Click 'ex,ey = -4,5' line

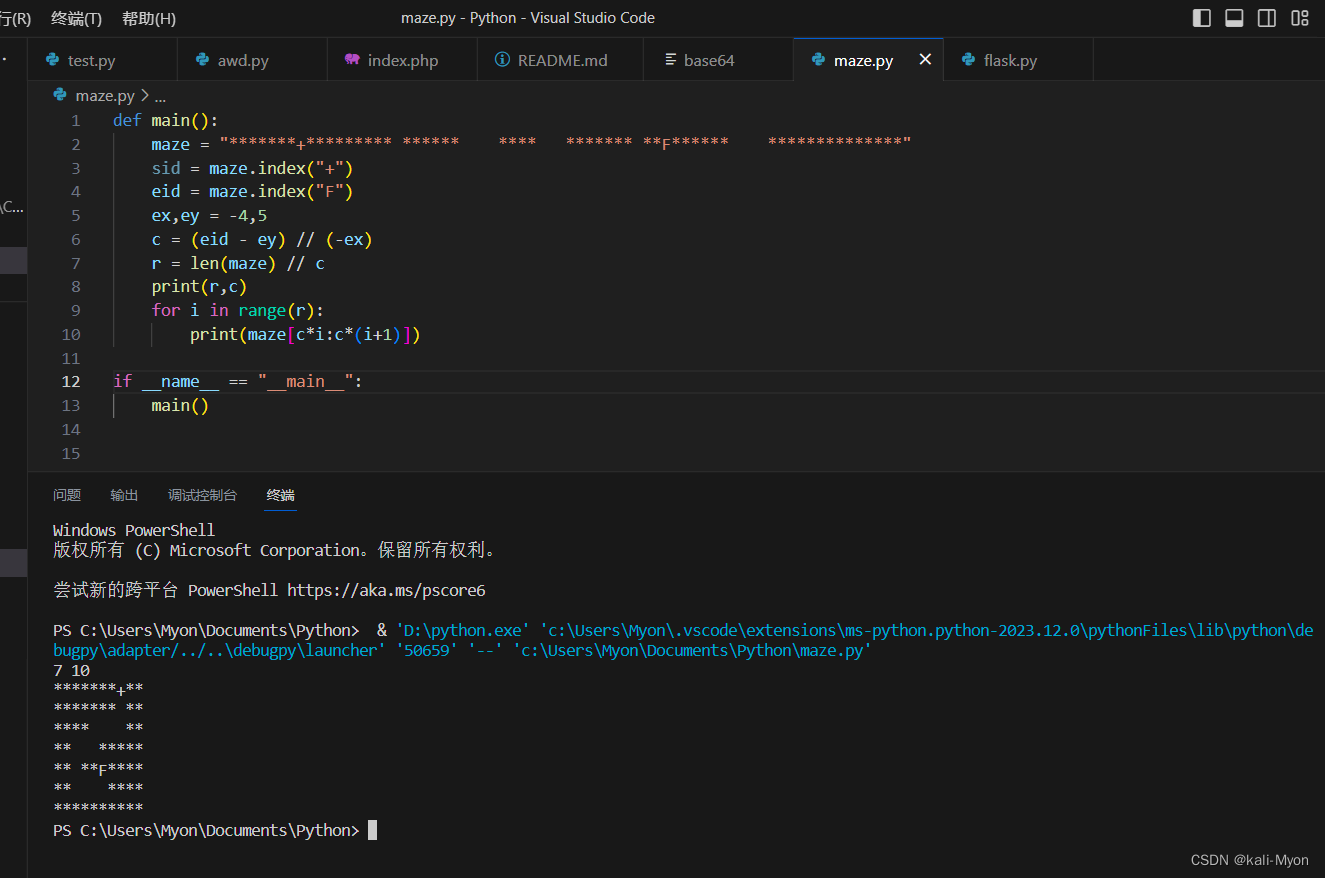pyautogui.click(x=210, y=215)
